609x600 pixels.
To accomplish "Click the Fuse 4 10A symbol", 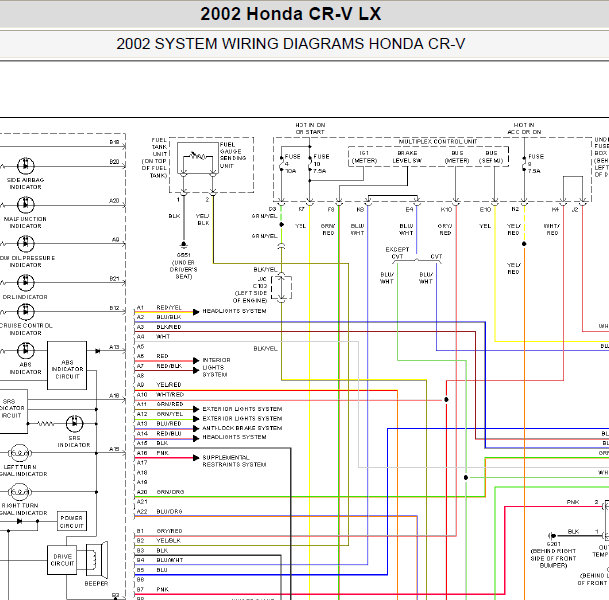I will coord(282,163).
